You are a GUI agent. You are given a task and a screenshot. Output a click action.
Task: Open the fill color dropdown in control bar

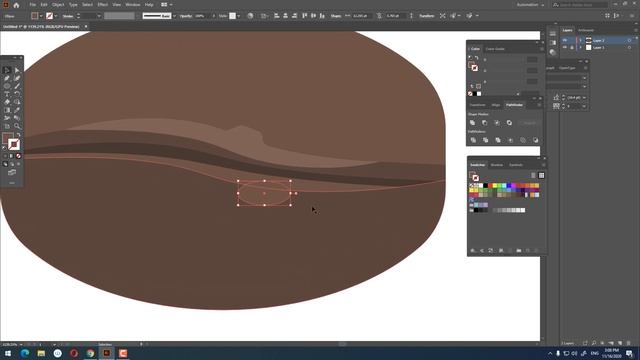[41, 16]
